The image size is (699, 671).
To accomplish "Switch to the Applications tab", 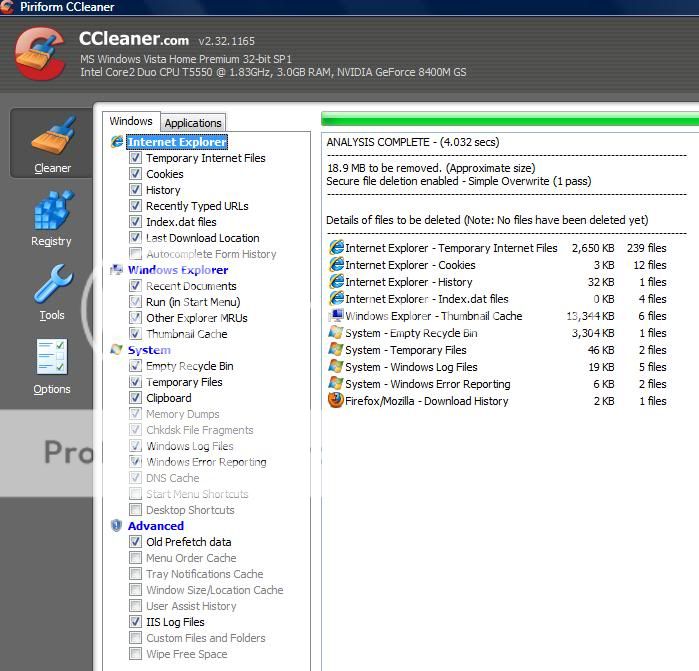I will click(x=193, y=123).
